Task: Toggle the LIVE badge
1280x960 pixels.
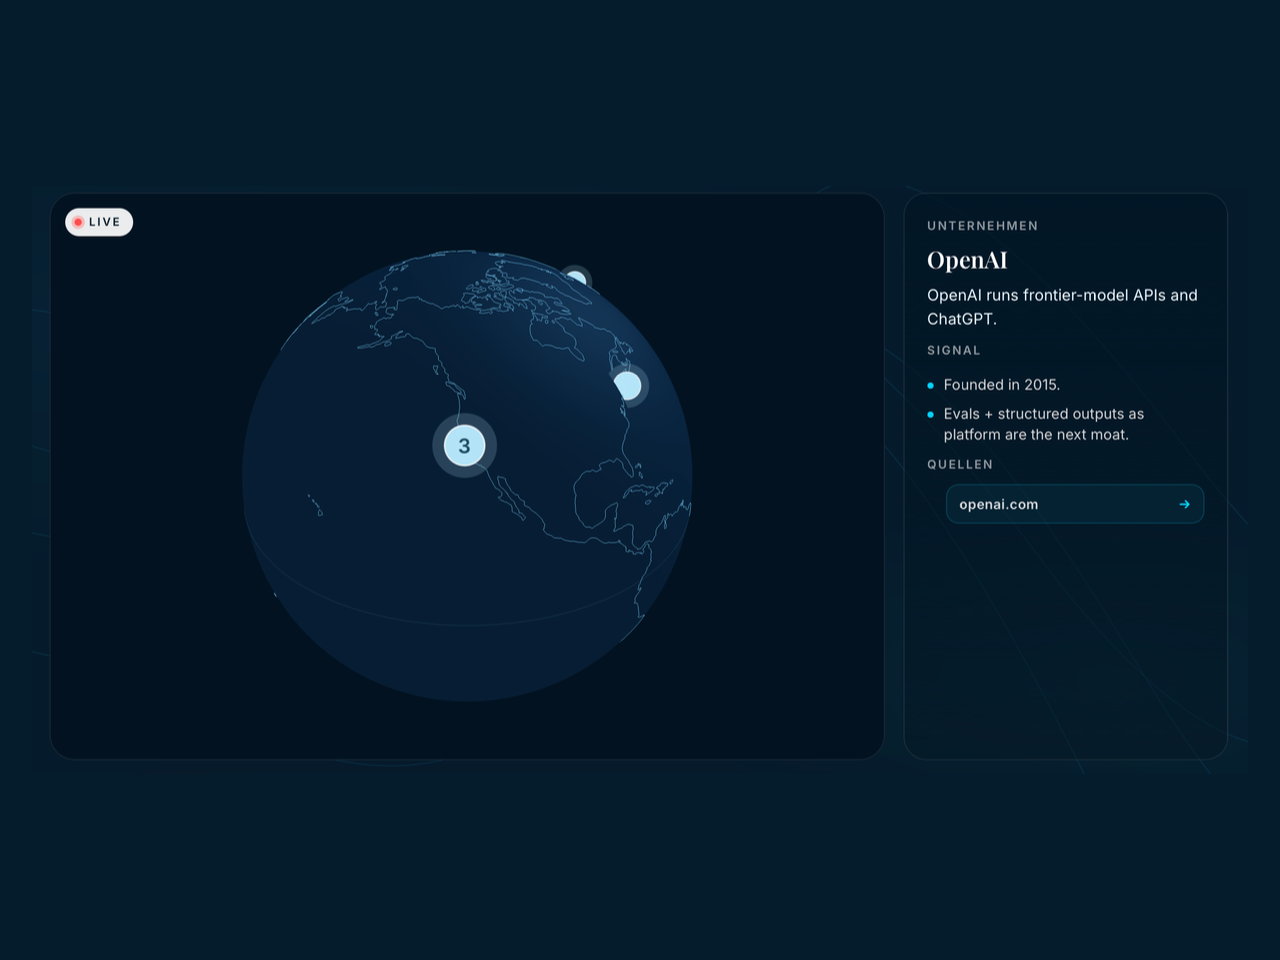Action: (x=99, y=222)
